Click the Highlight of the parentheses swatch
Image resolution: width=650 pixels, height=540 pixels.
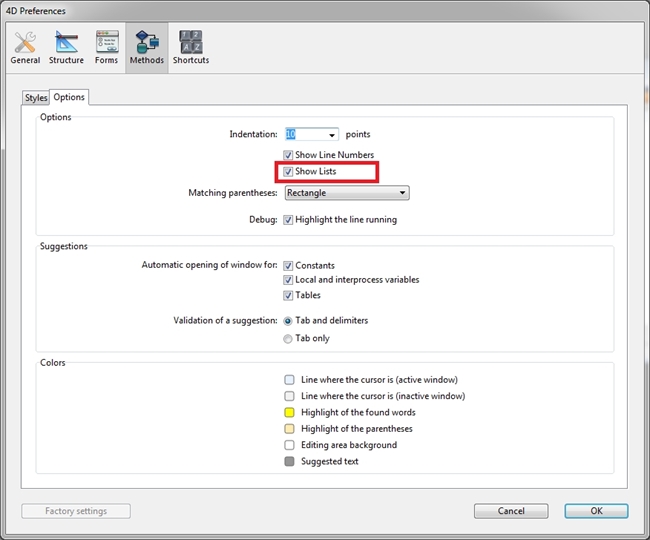click(x=289, y=429)
